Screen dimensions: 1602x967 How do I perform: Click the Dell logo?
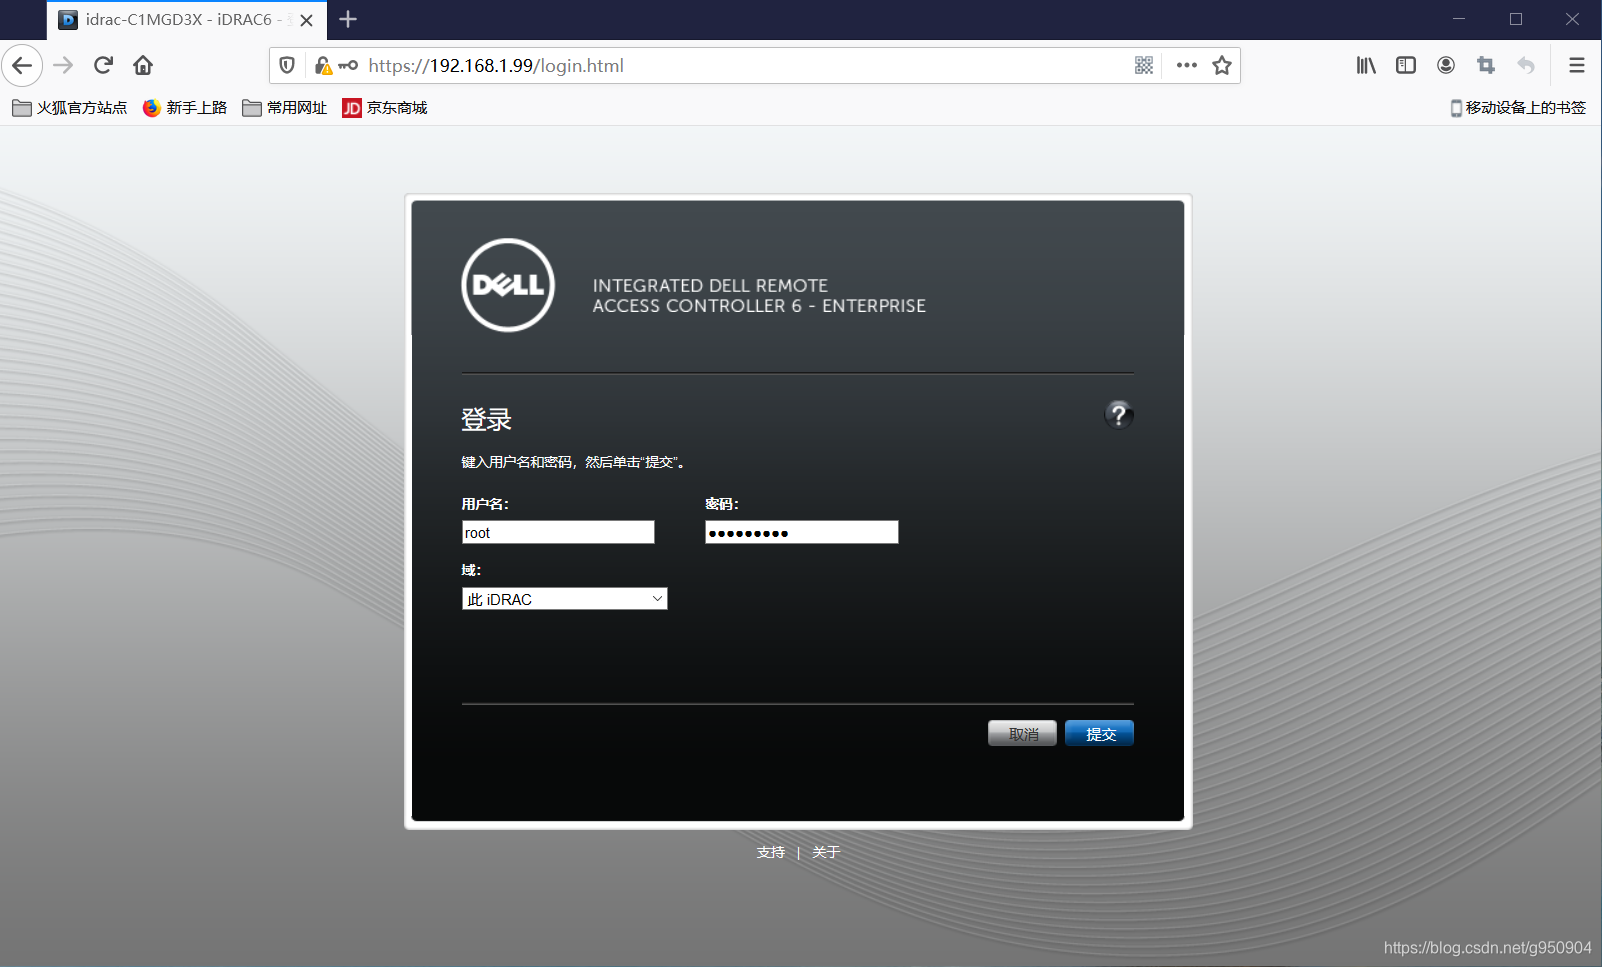click(508, 285)
